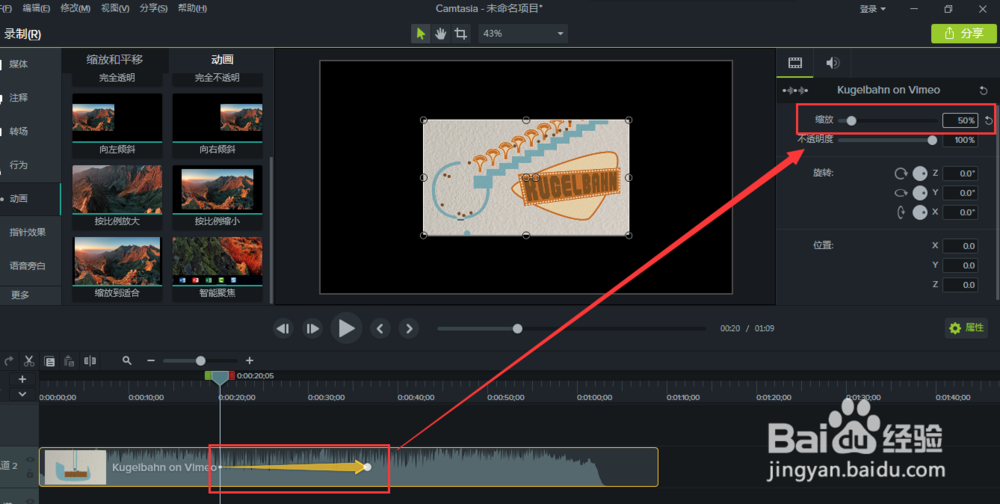Select the 向右倾斜 animation thumbnail

(x=217, y=117)
